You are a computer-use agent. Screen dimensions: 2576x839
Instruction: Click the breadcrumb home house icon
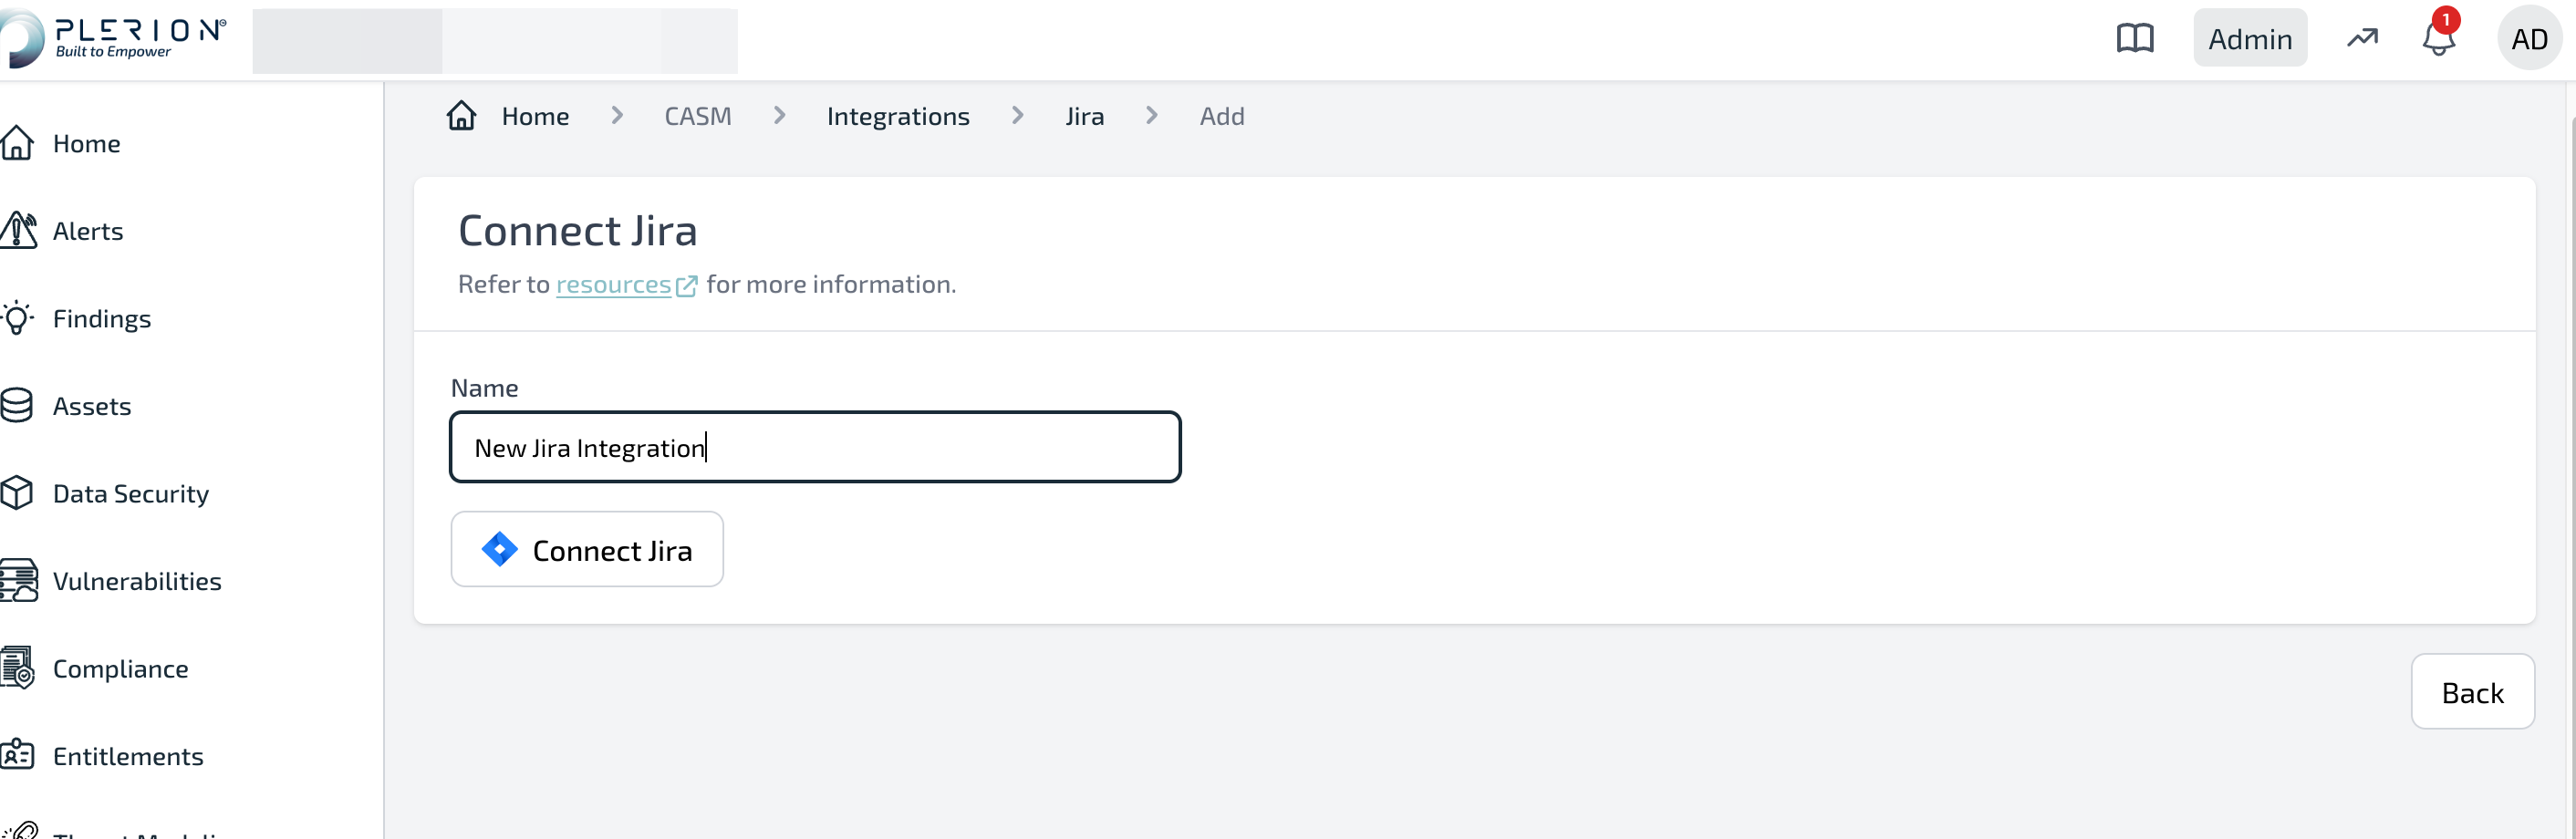click(461, 116)
